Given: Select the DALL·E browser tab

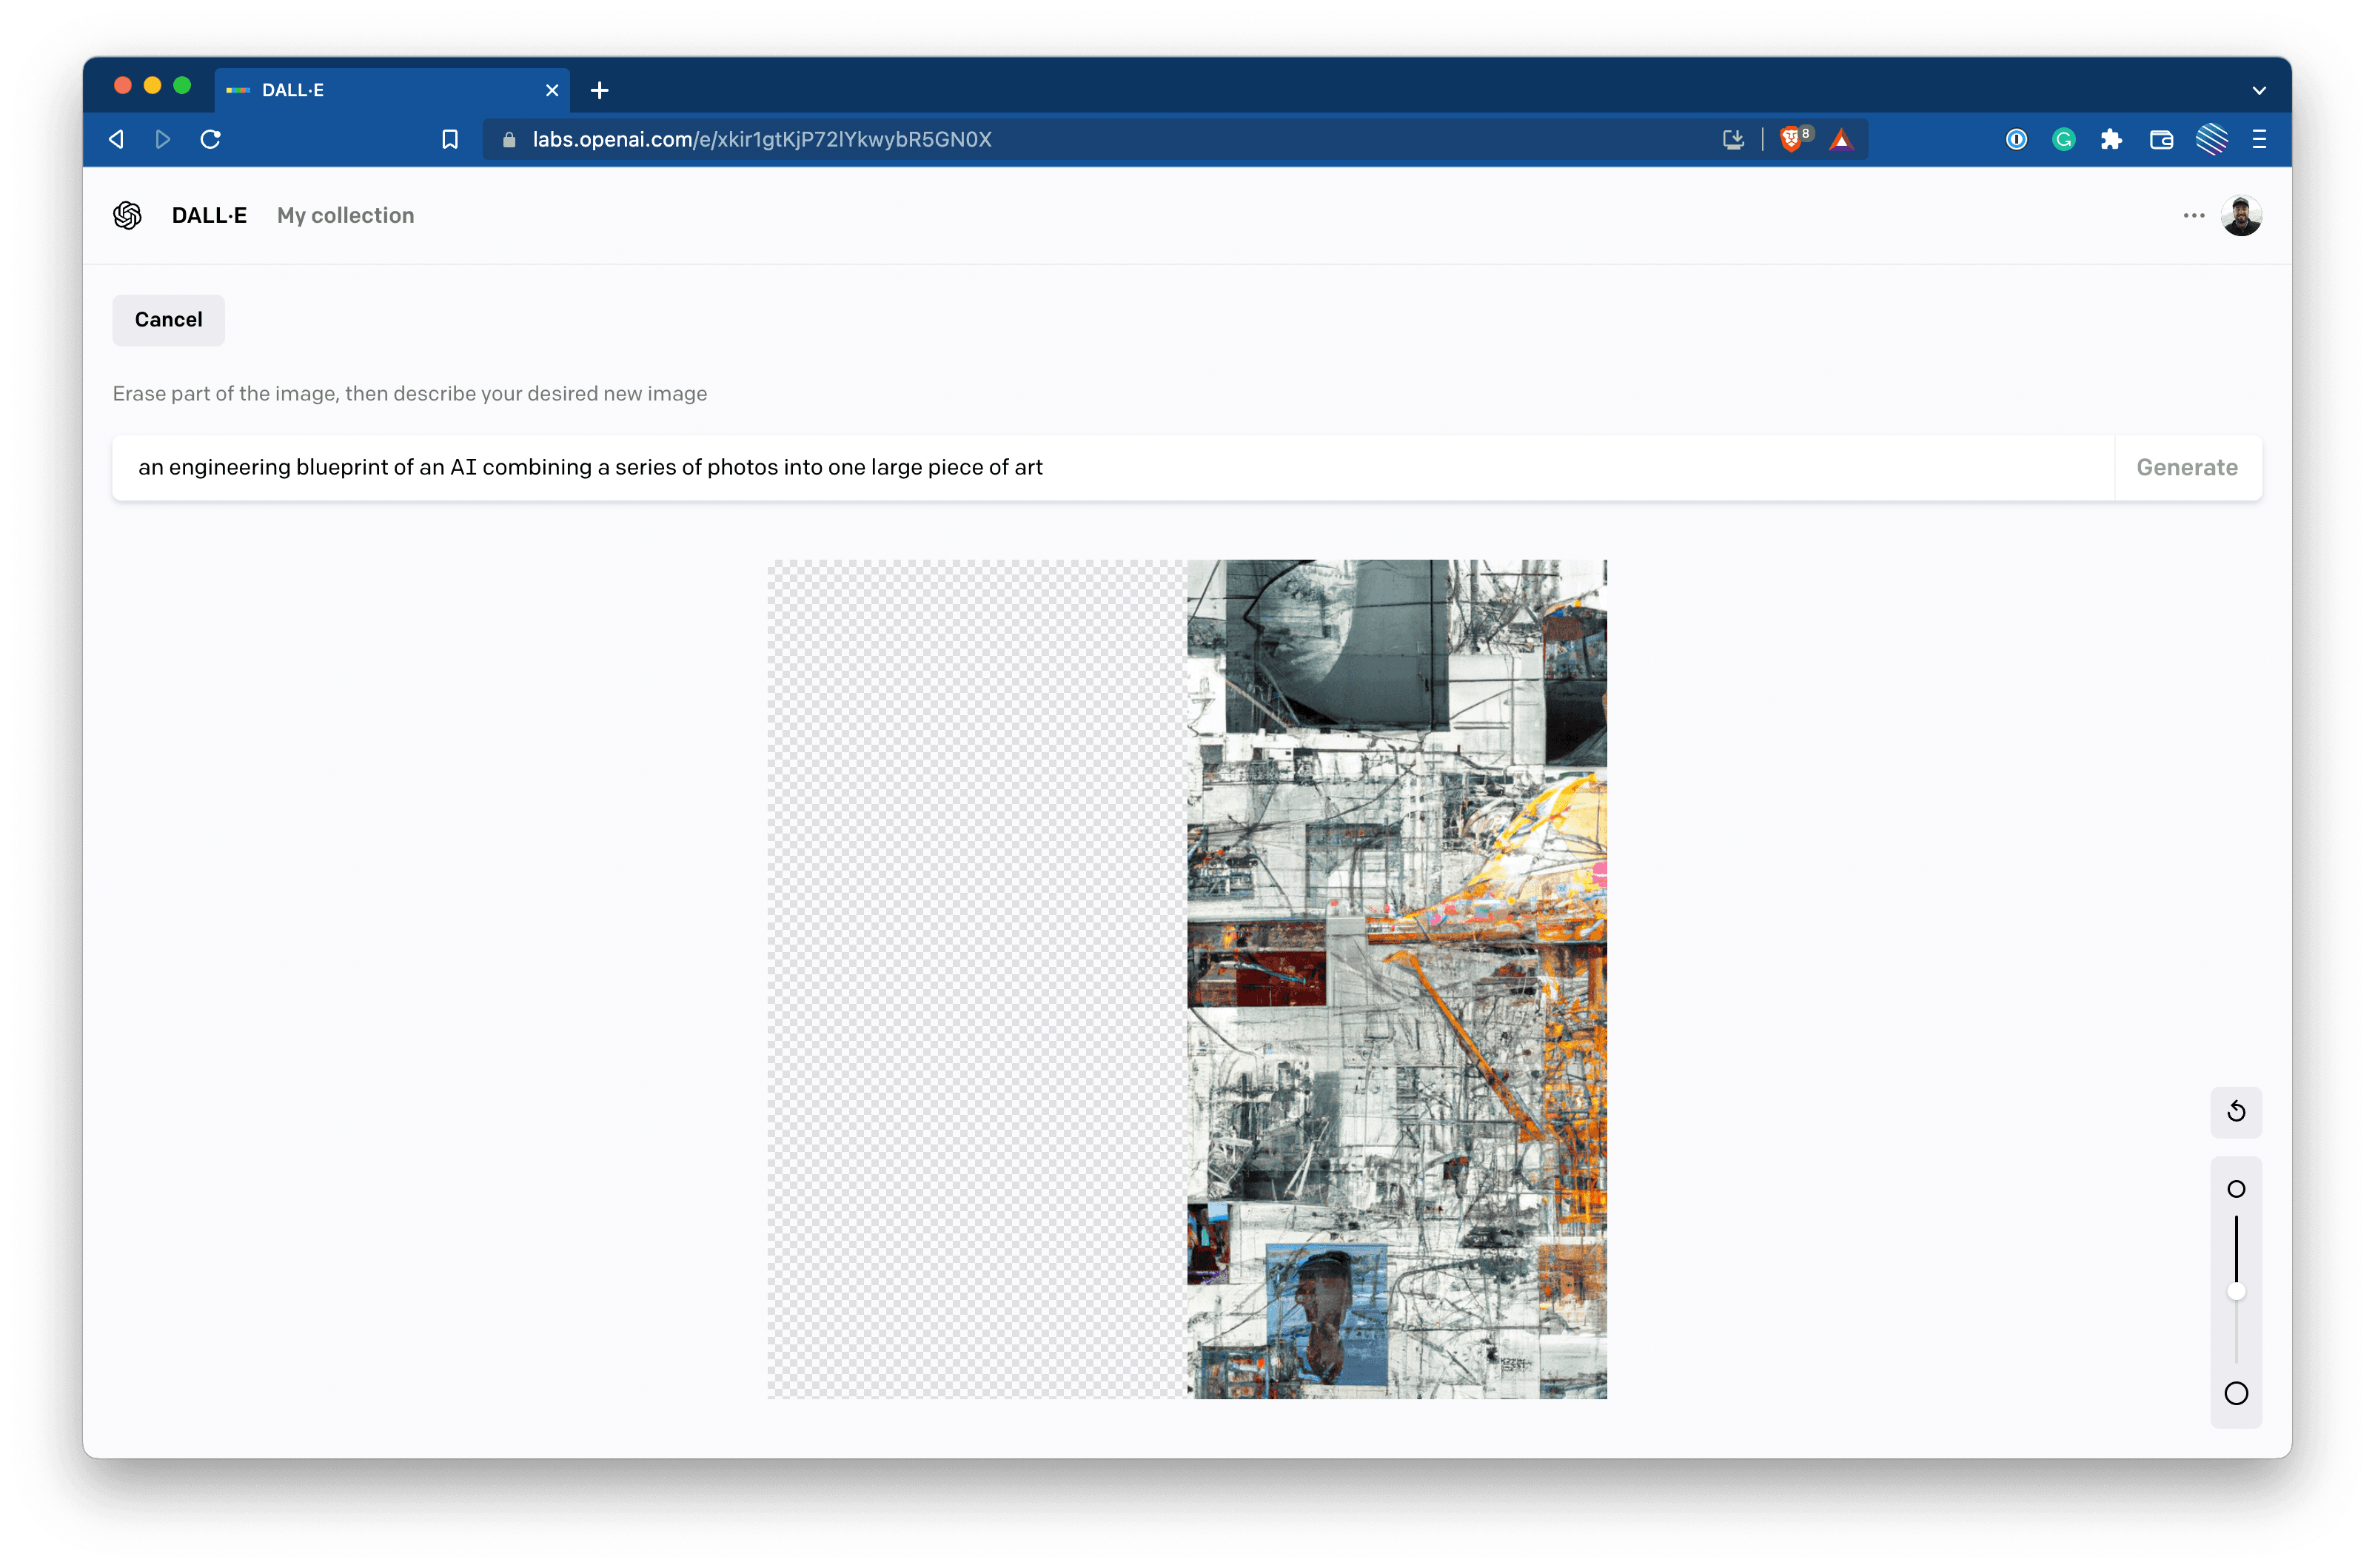Looking at the screenshot, I should [x=392, y=90].
